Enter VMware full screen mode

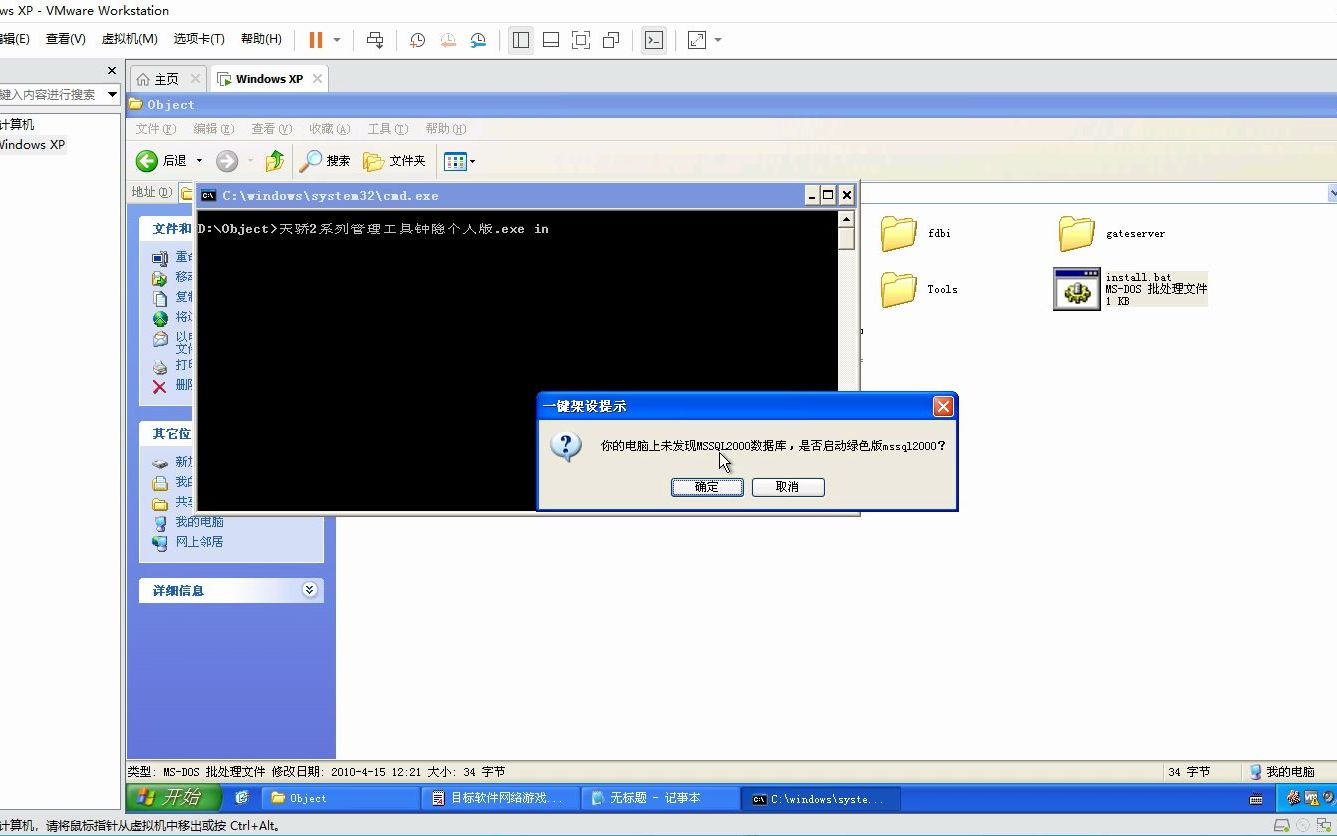point(581,40)
